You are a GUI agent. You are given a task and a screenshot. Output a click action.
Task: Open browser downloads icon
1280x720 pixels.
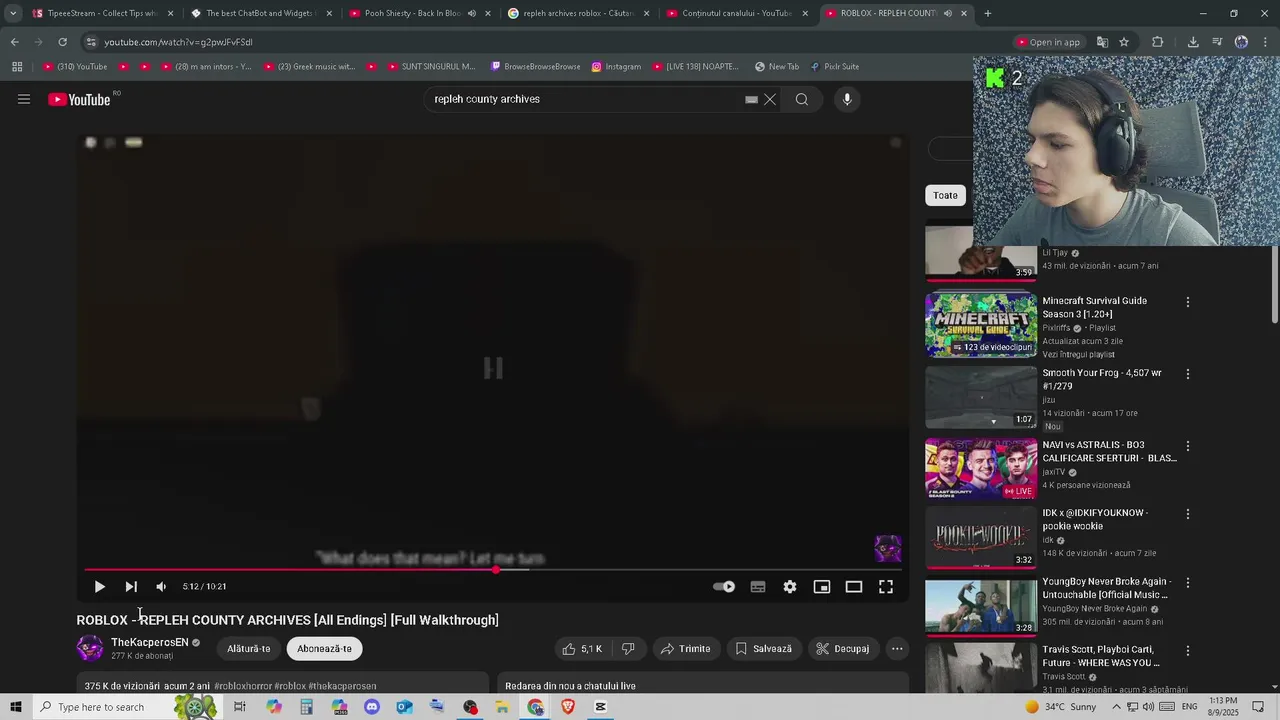click(1193, 42)
